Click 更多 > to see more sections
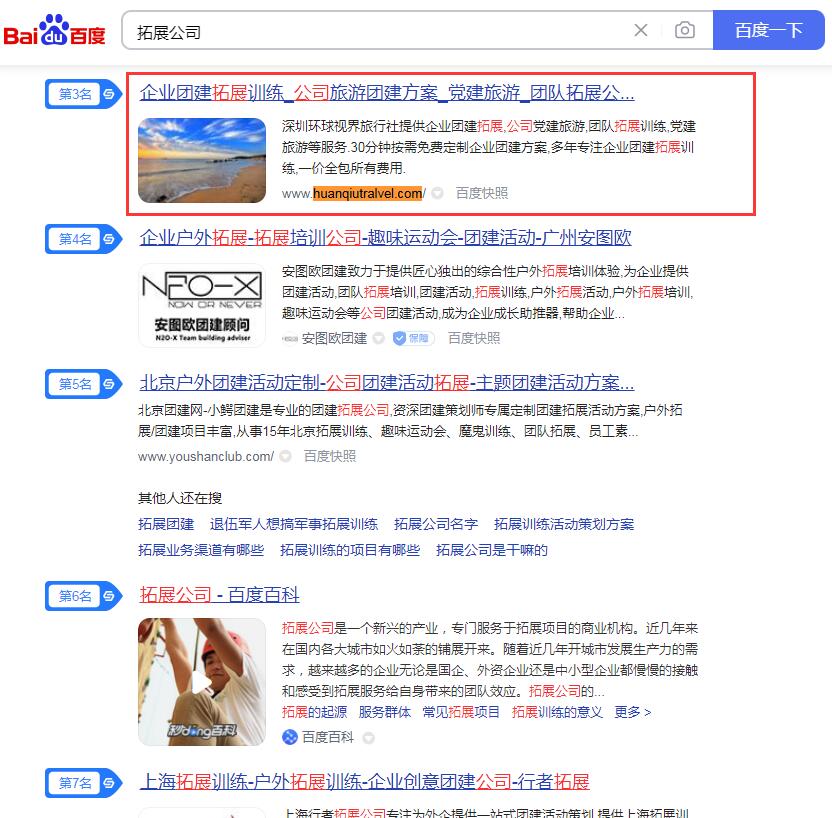The width and height of the screenshot is (832, 818). (x=632, y=712)
